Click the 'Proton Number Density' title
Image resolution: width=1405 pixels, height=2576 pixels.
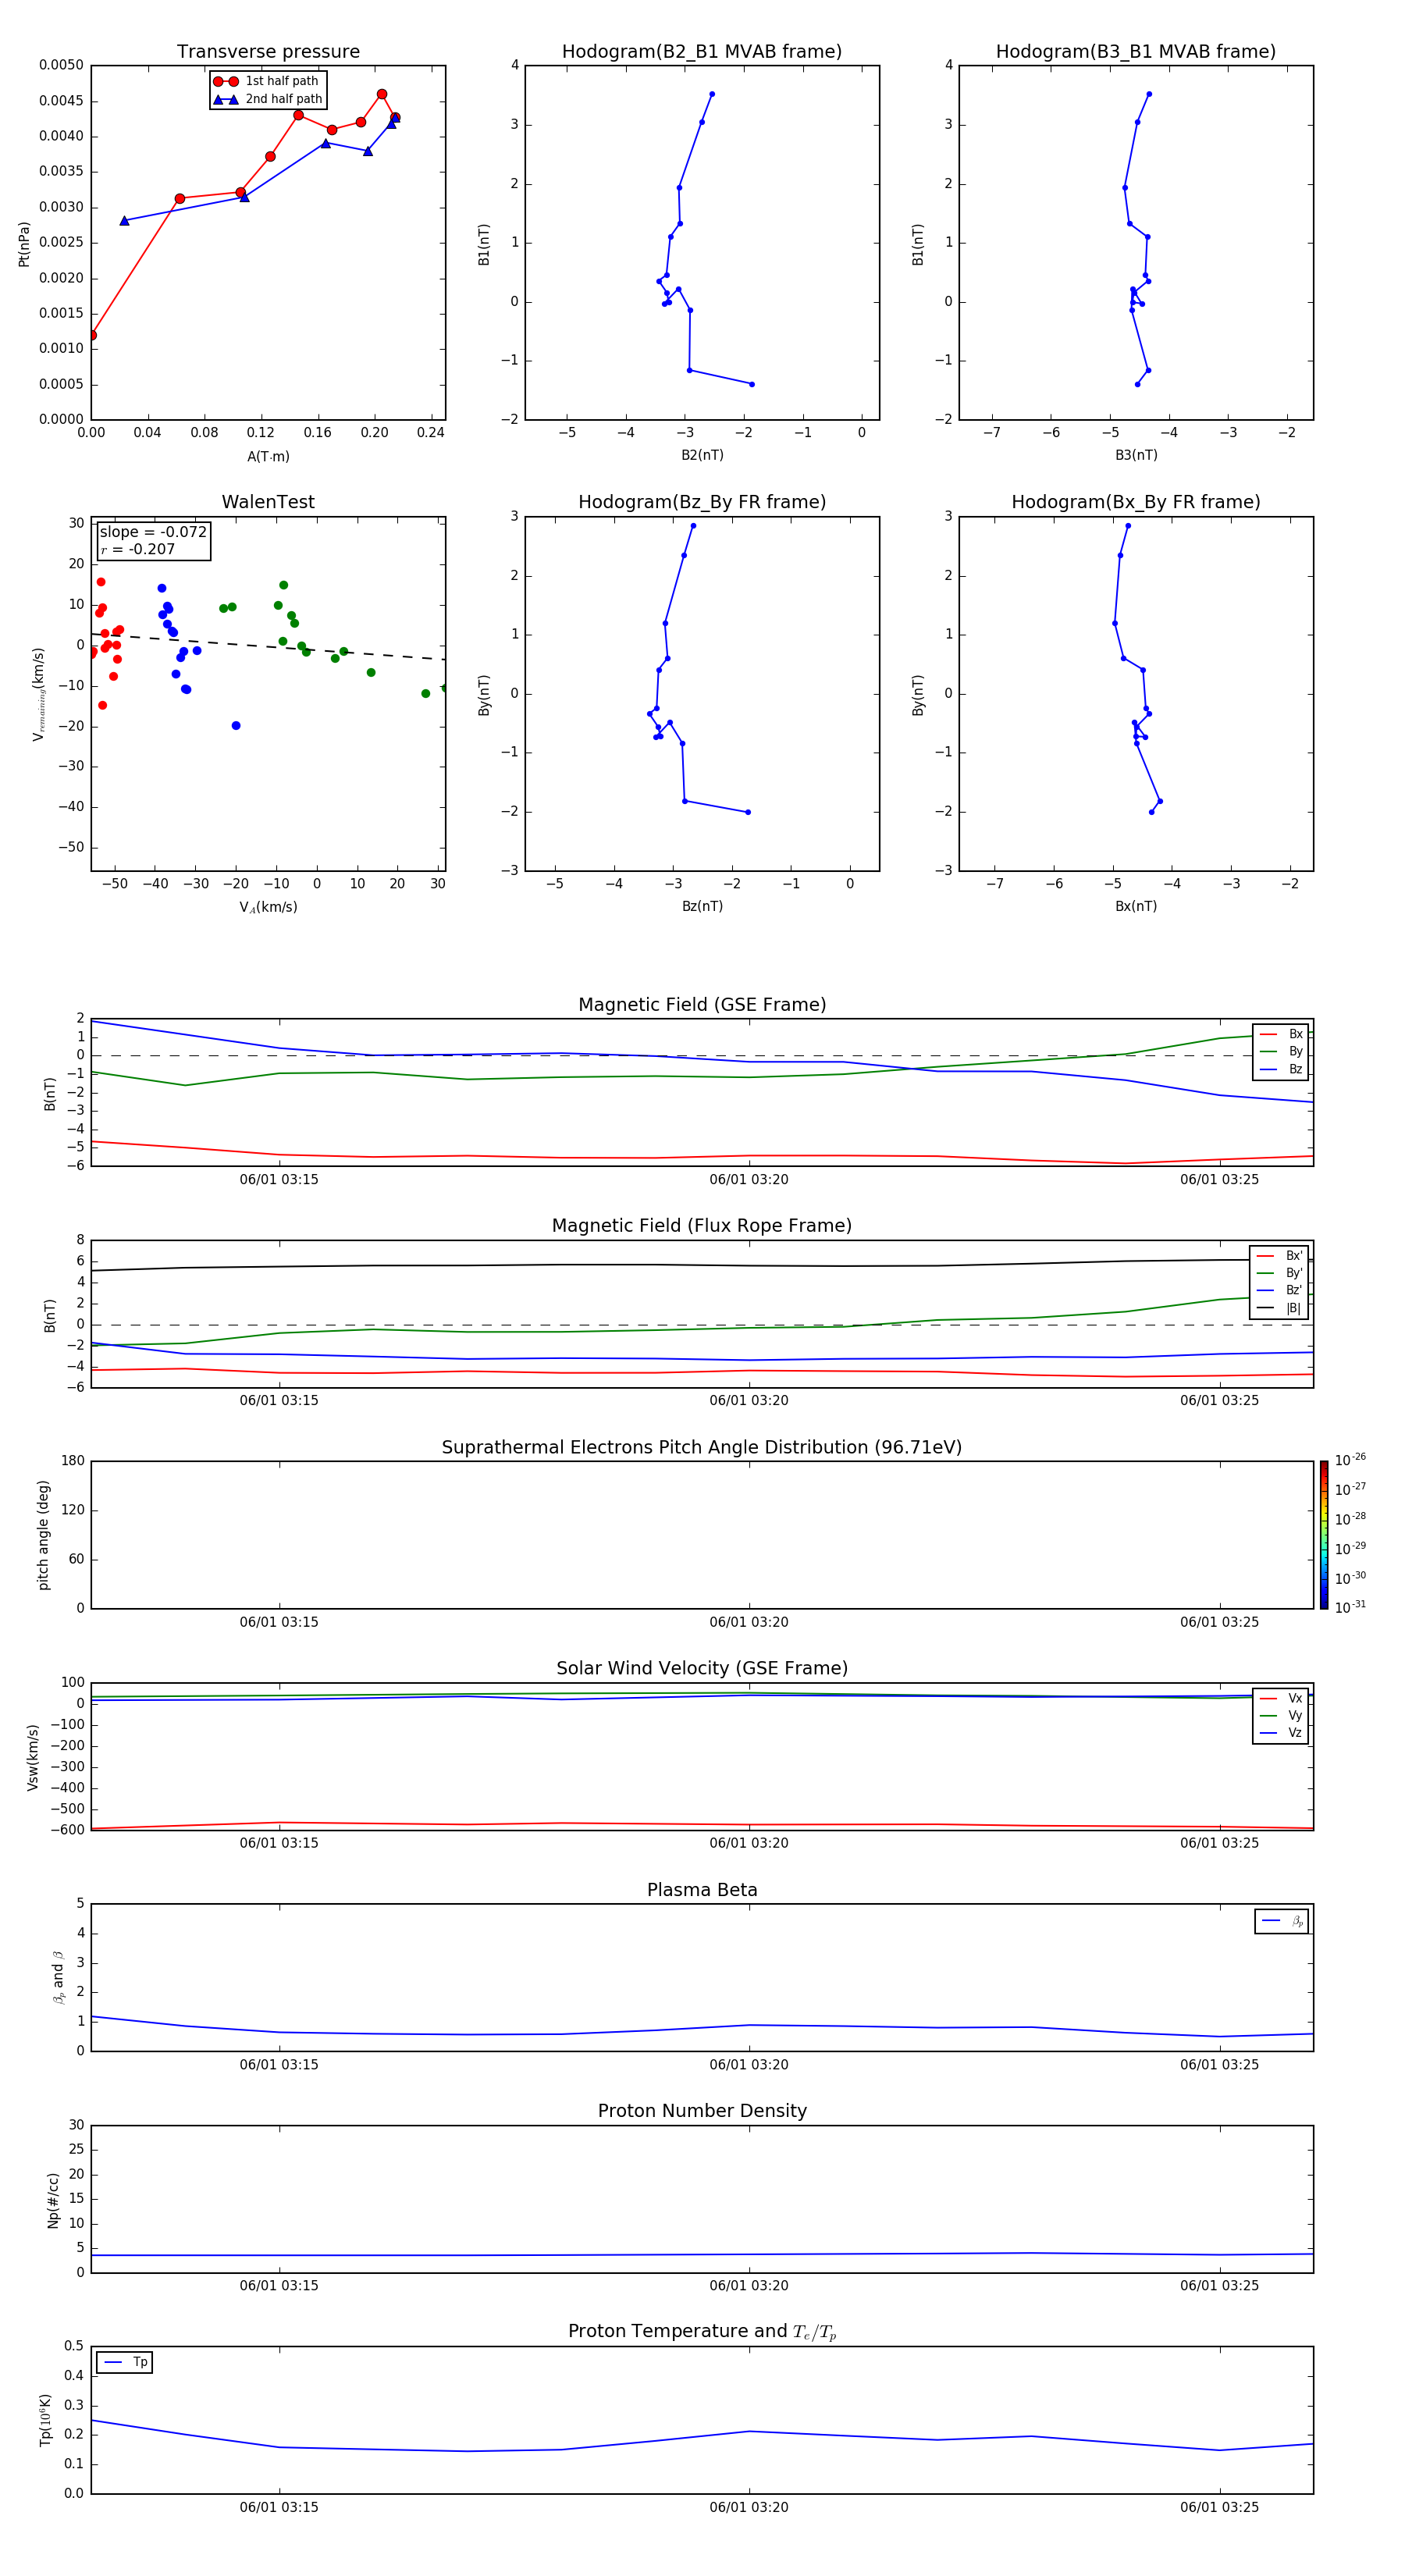pyautogui.click(x=702, y=2111)
